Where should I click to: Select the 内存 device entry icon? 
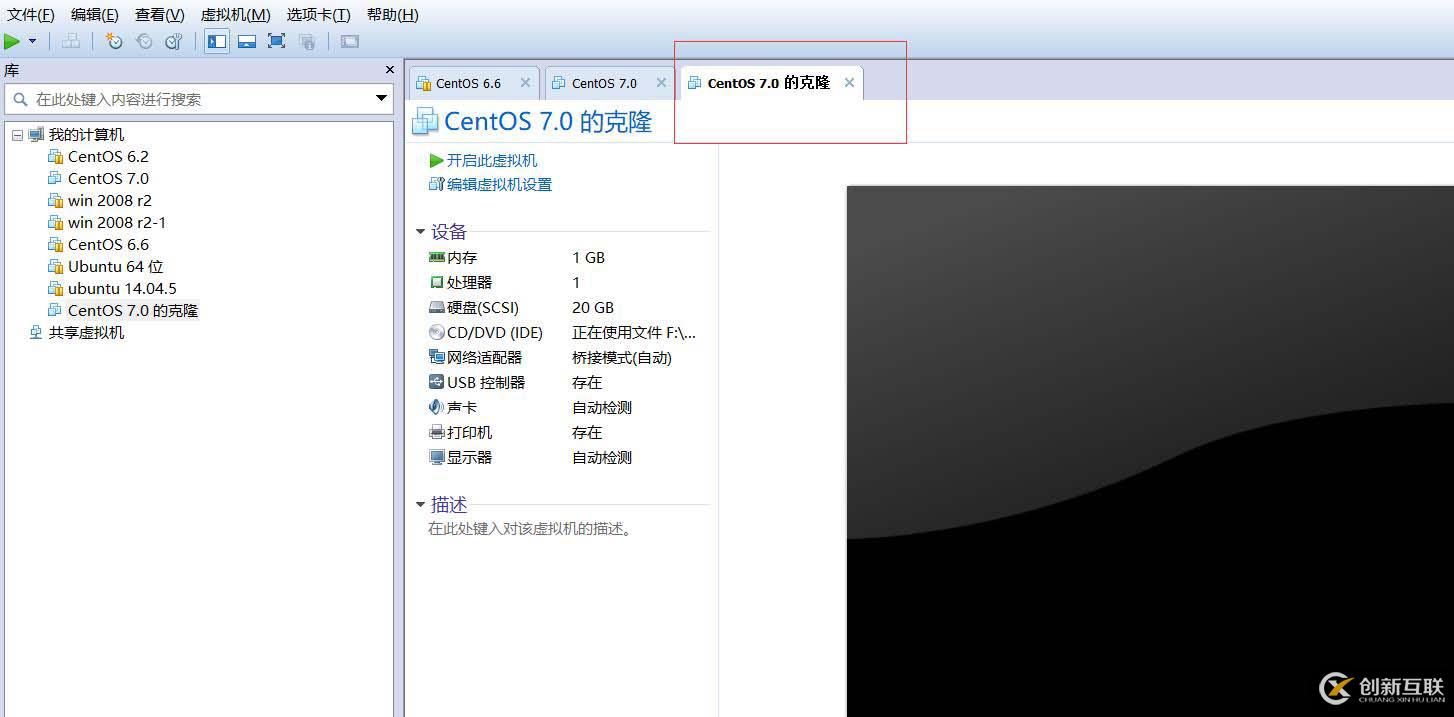point(437,257)
